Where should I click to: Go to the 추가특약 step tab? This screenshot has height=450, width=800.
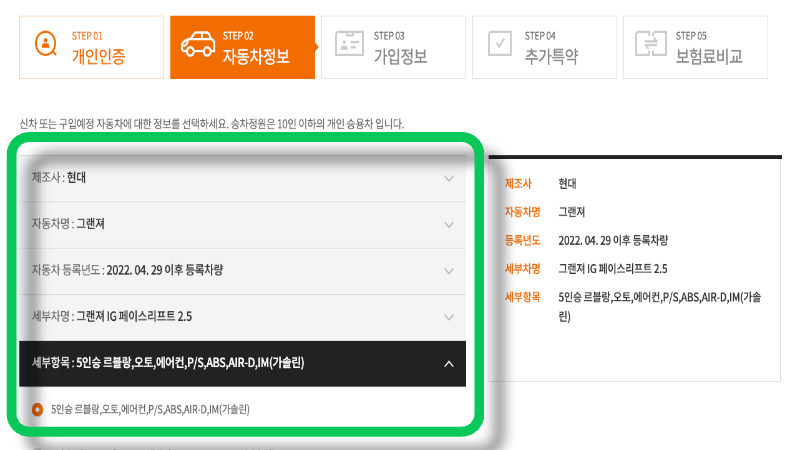[544, 47]
